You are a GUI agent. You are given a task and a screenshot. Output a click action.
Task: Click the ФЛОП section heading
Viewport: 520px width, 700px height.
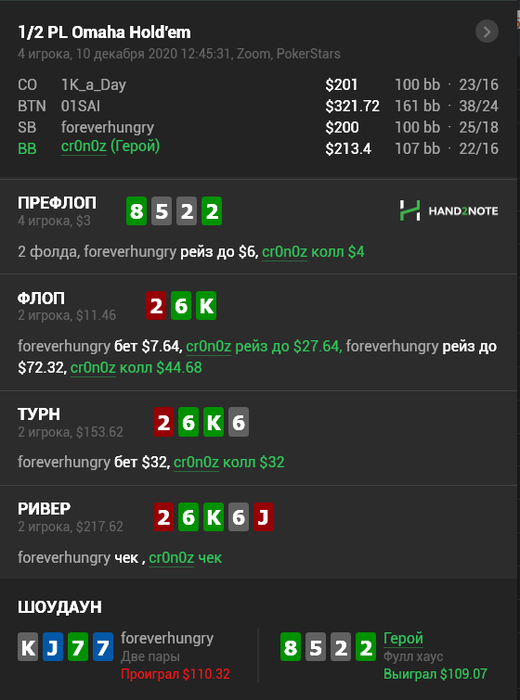[x=41, y=298]
